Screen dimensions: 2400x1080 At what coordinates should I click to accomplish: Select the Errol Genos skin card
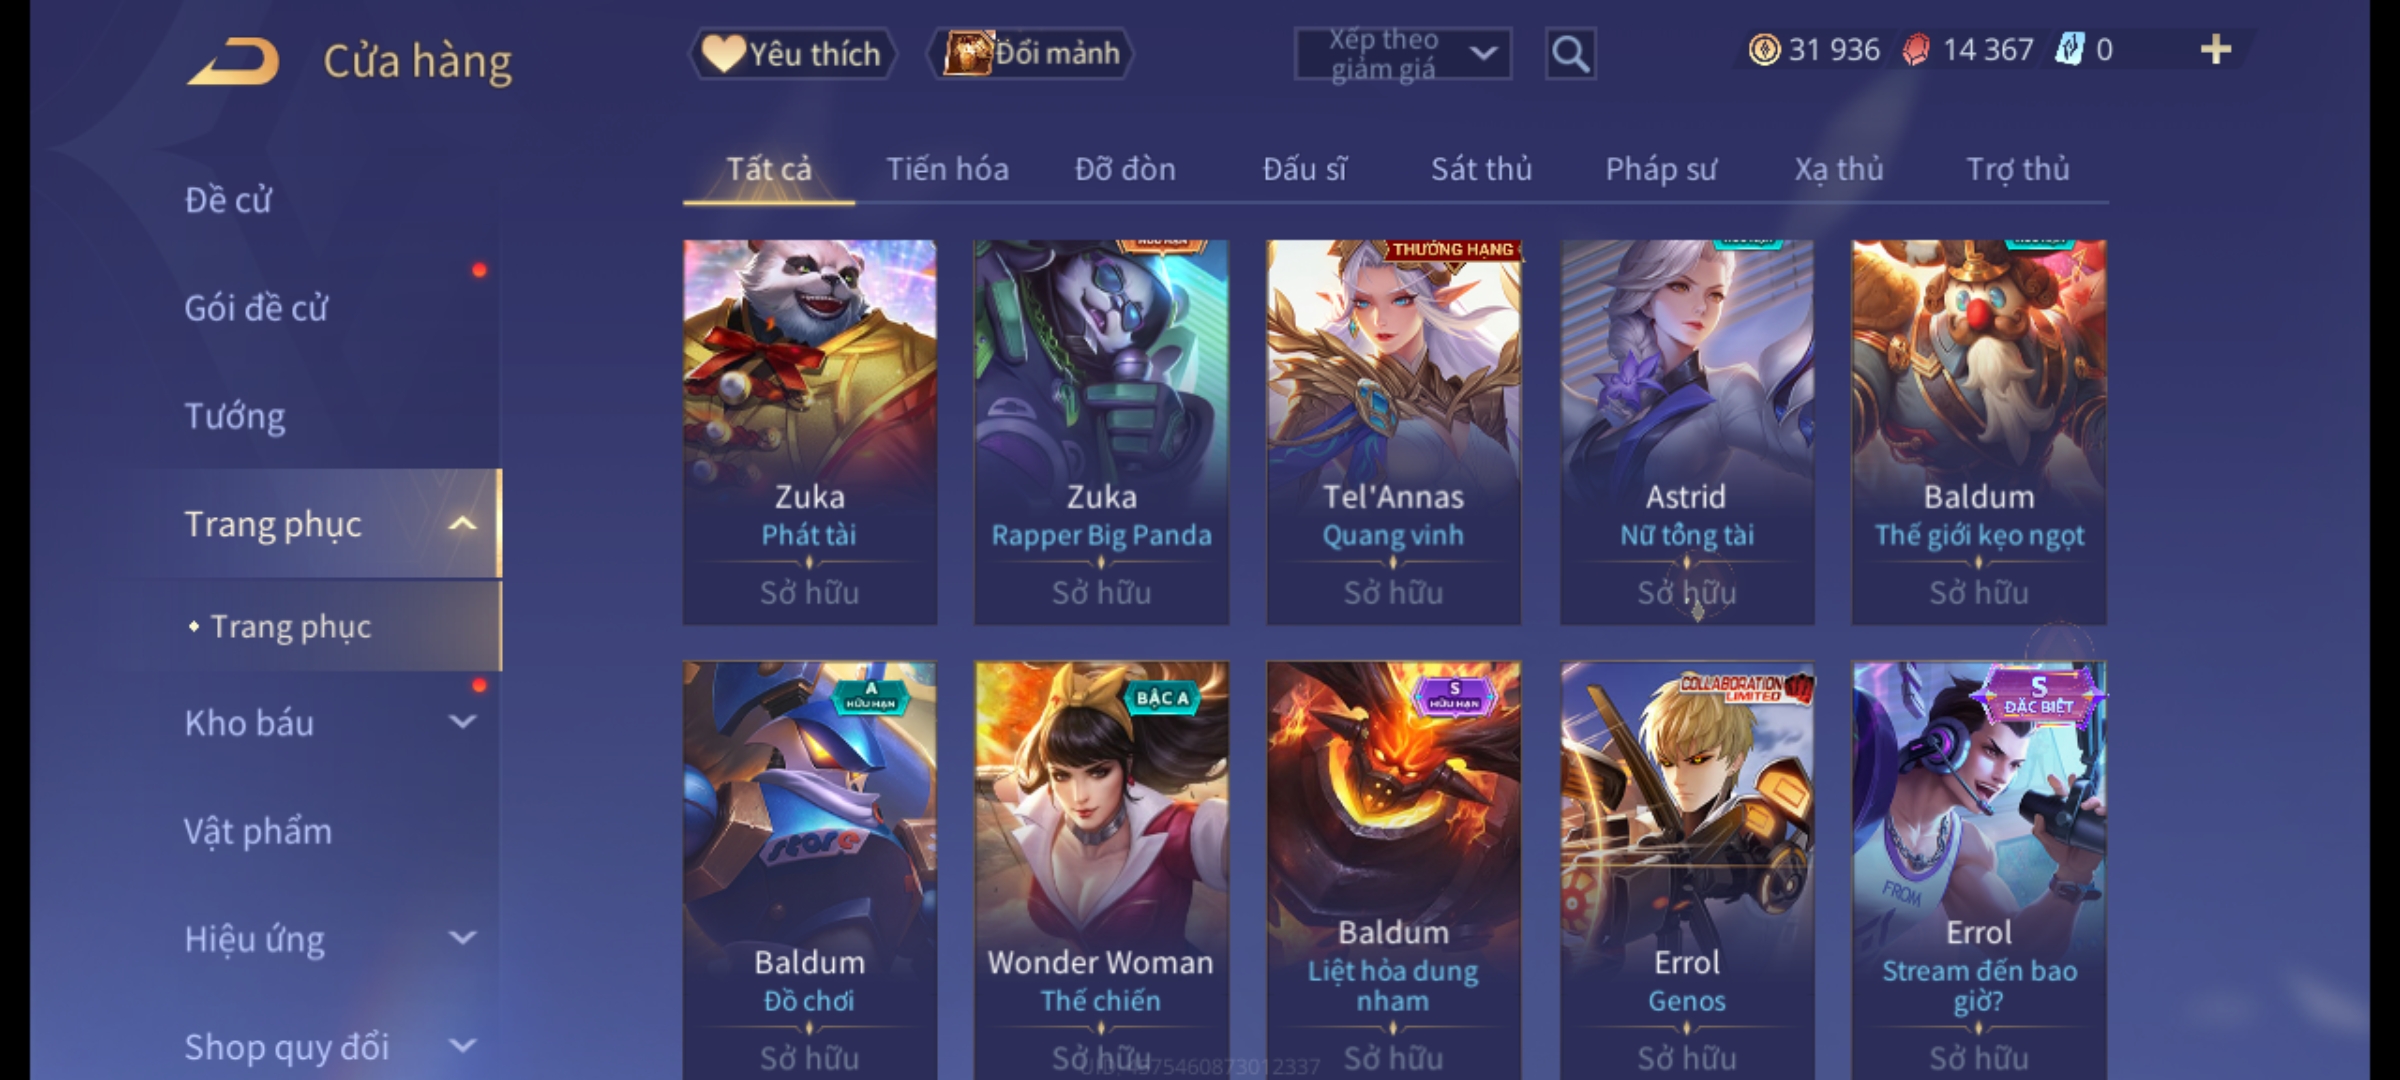point(1687,870)
